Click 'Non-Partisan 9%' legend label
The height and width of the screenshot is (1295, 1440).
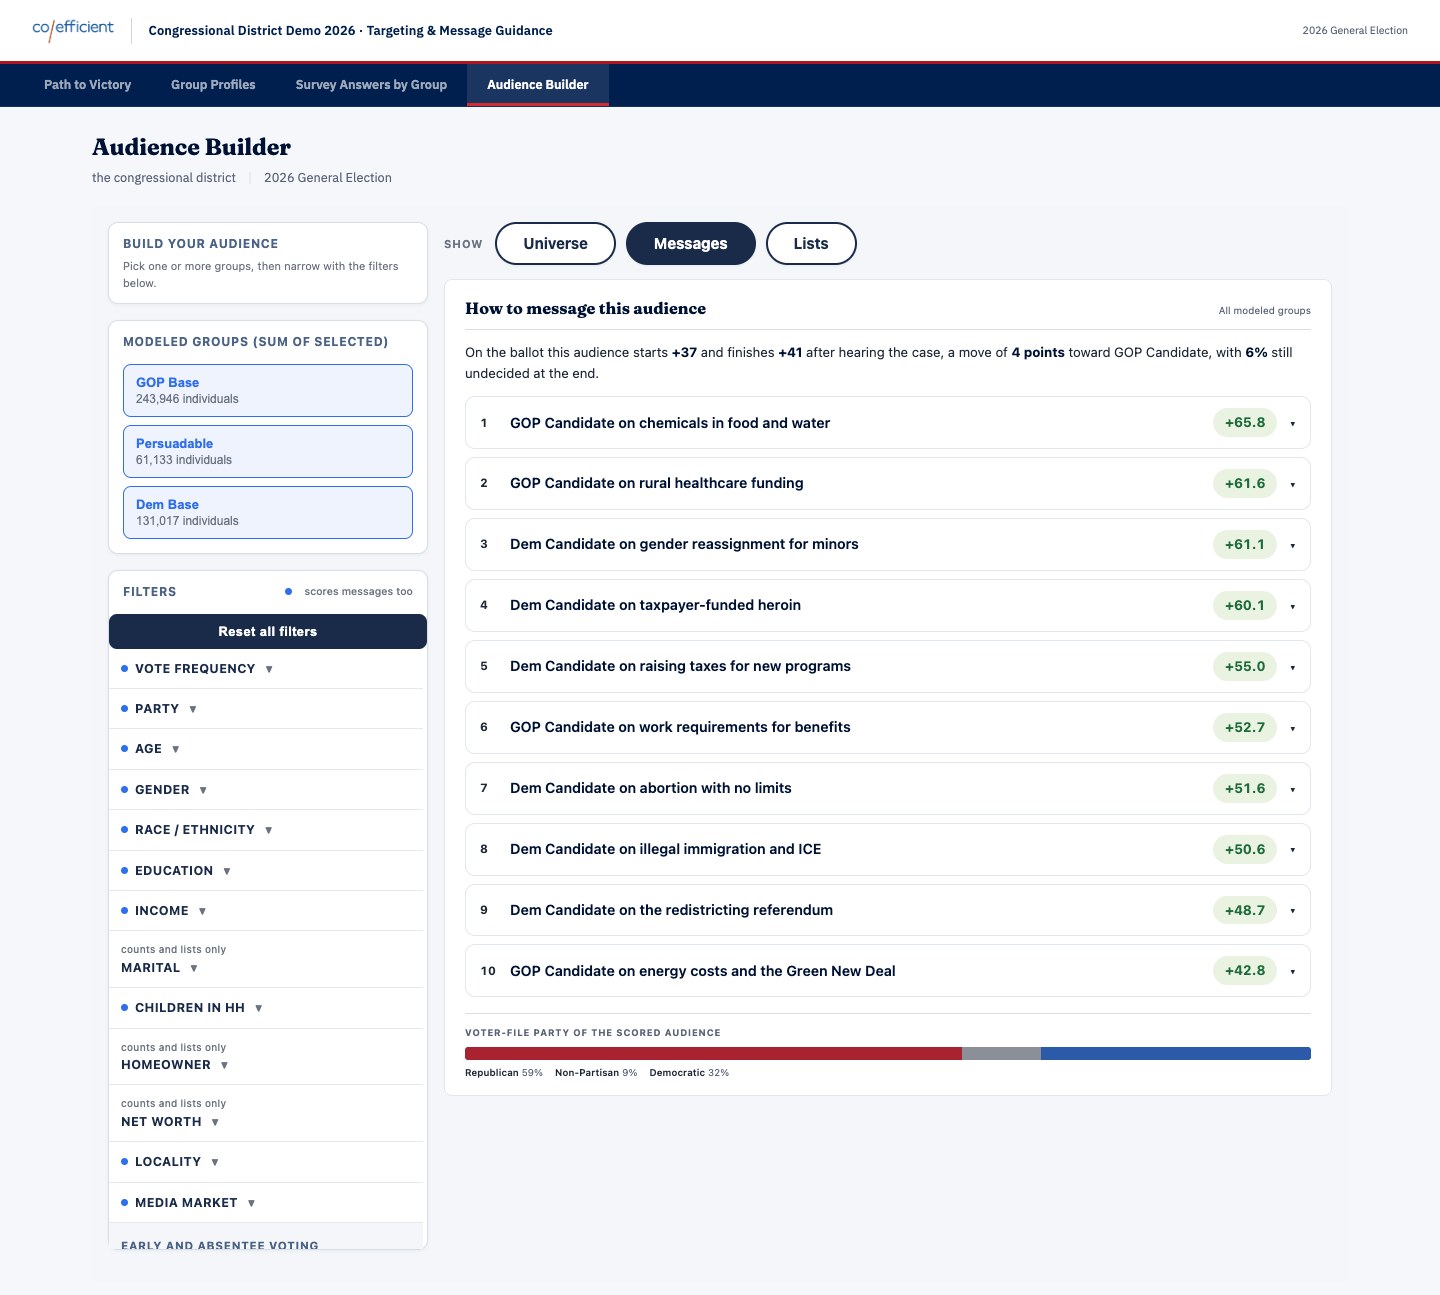point(596,1073)
